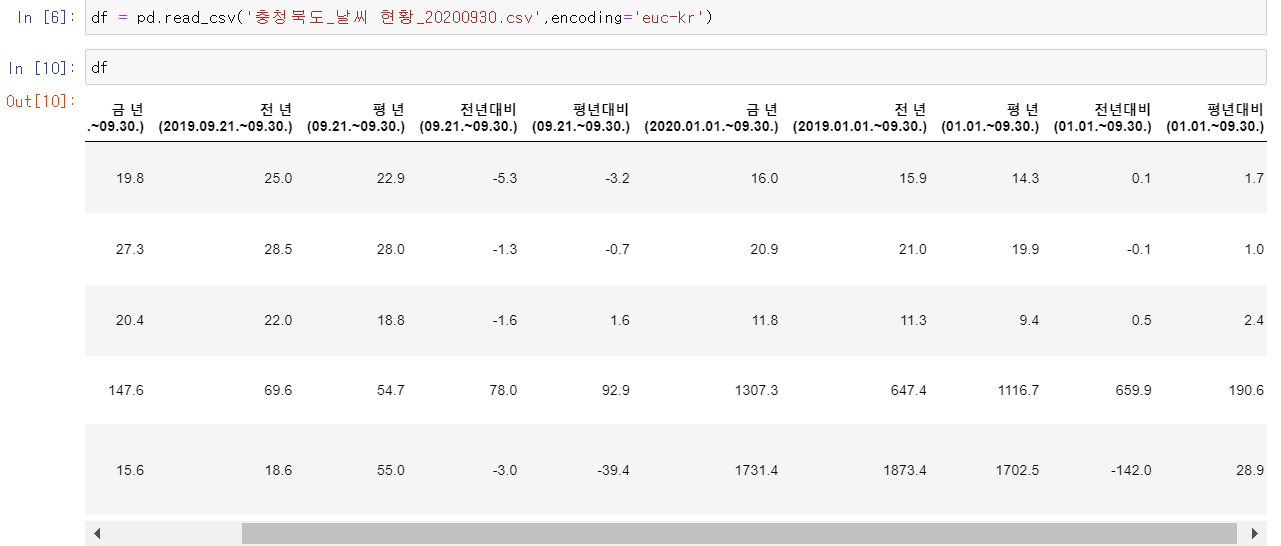The image size is (1281, 546).
Task: Click the table cell with value 15.6
Action: 130,470
